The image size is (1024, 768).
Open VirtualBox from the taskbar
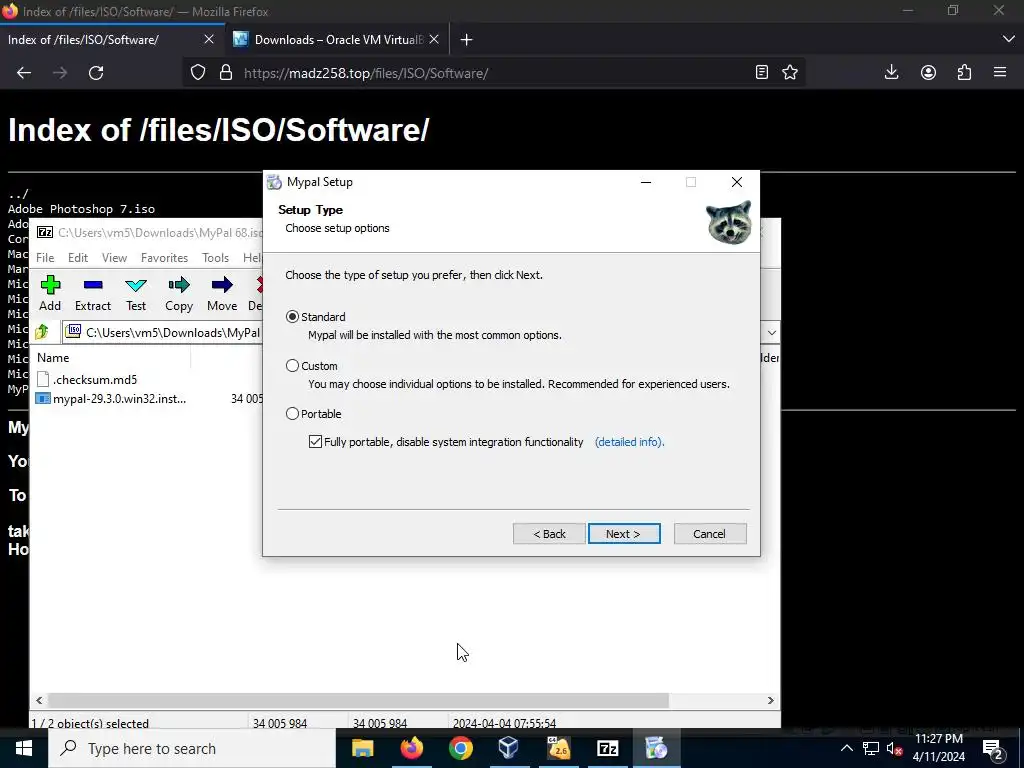[509, 748]
